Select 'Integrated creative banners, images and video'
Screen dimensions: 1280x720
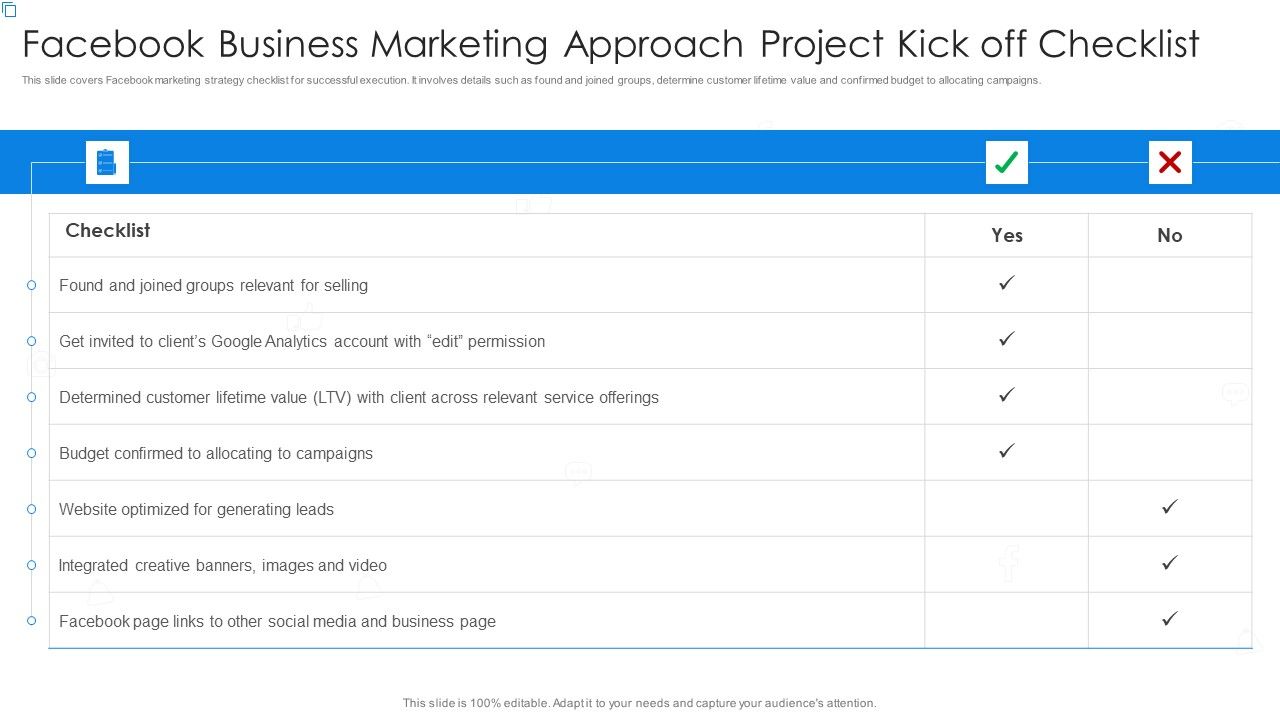(223, 565)
